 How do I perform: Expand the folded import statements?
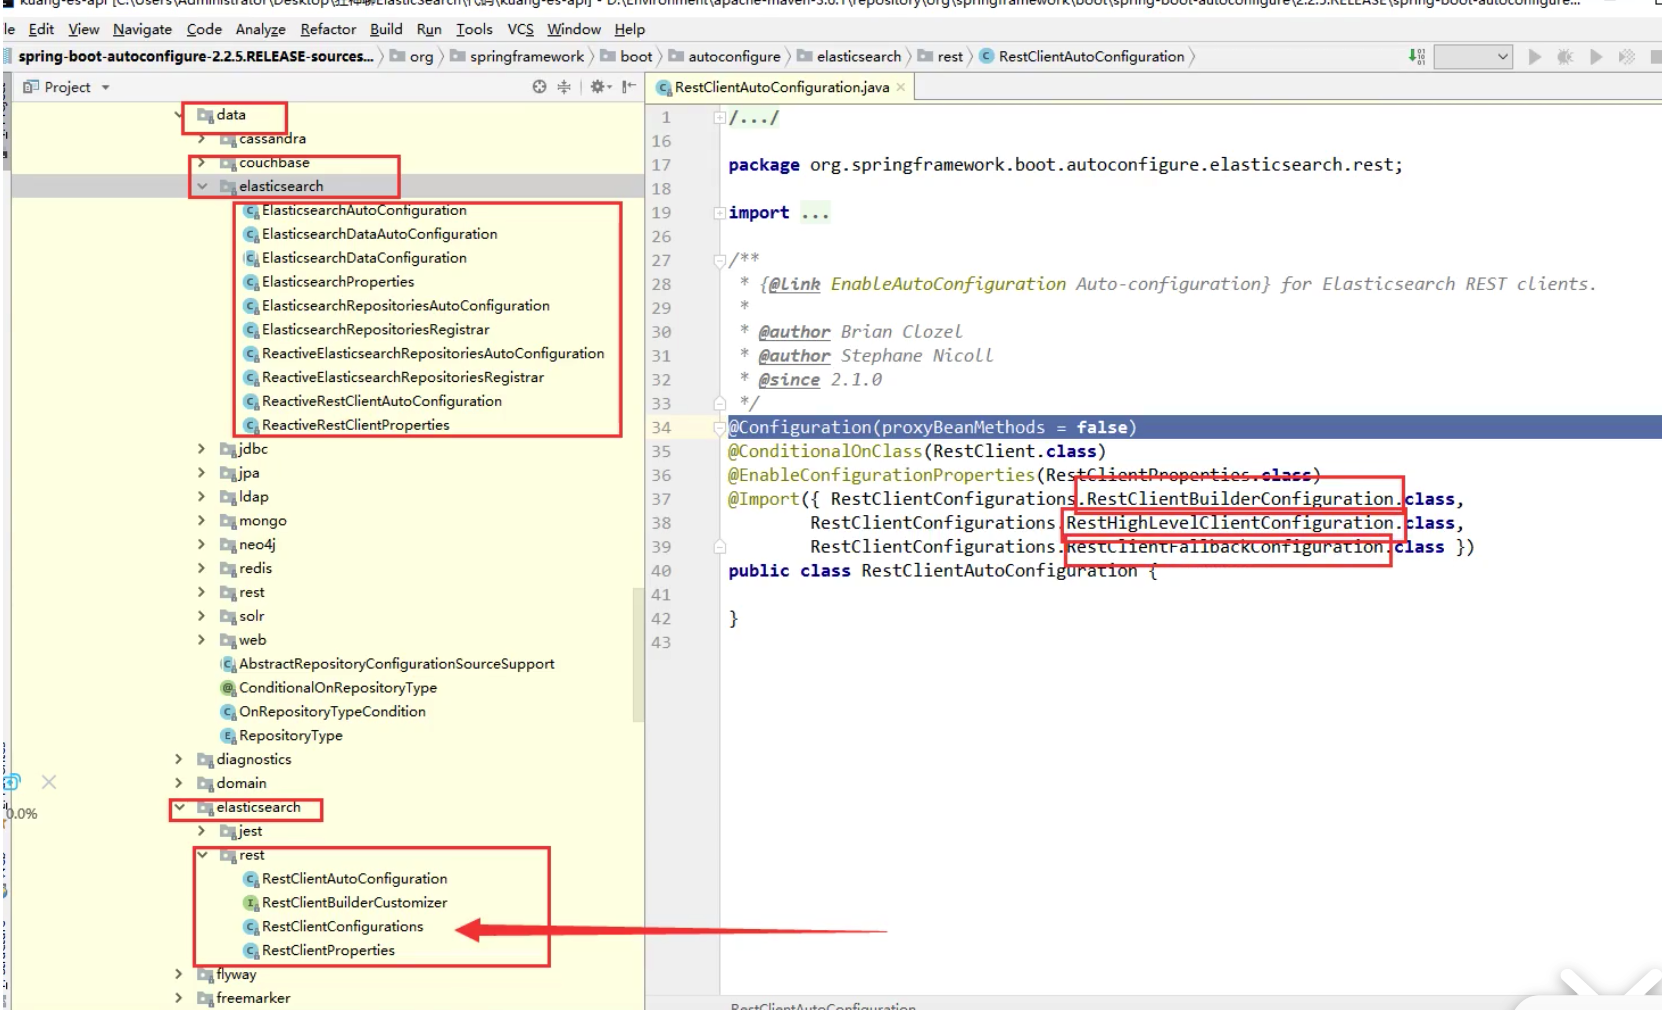[719, 213]
